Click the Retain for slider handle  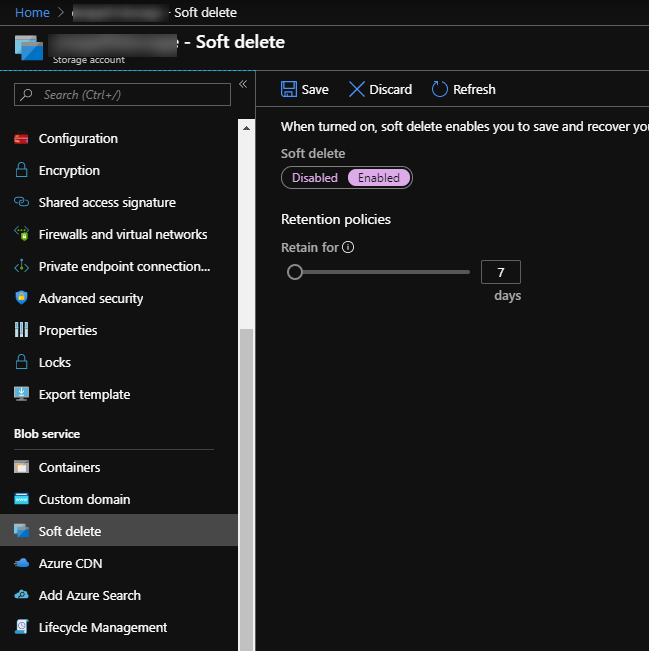click(x=295, y=272)
